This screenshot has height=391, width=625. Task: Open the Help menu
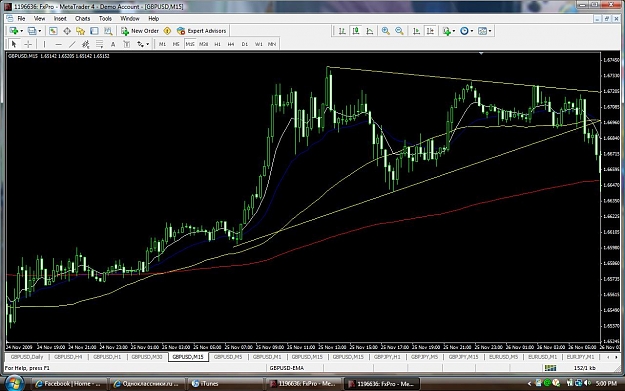coord(153,18)
